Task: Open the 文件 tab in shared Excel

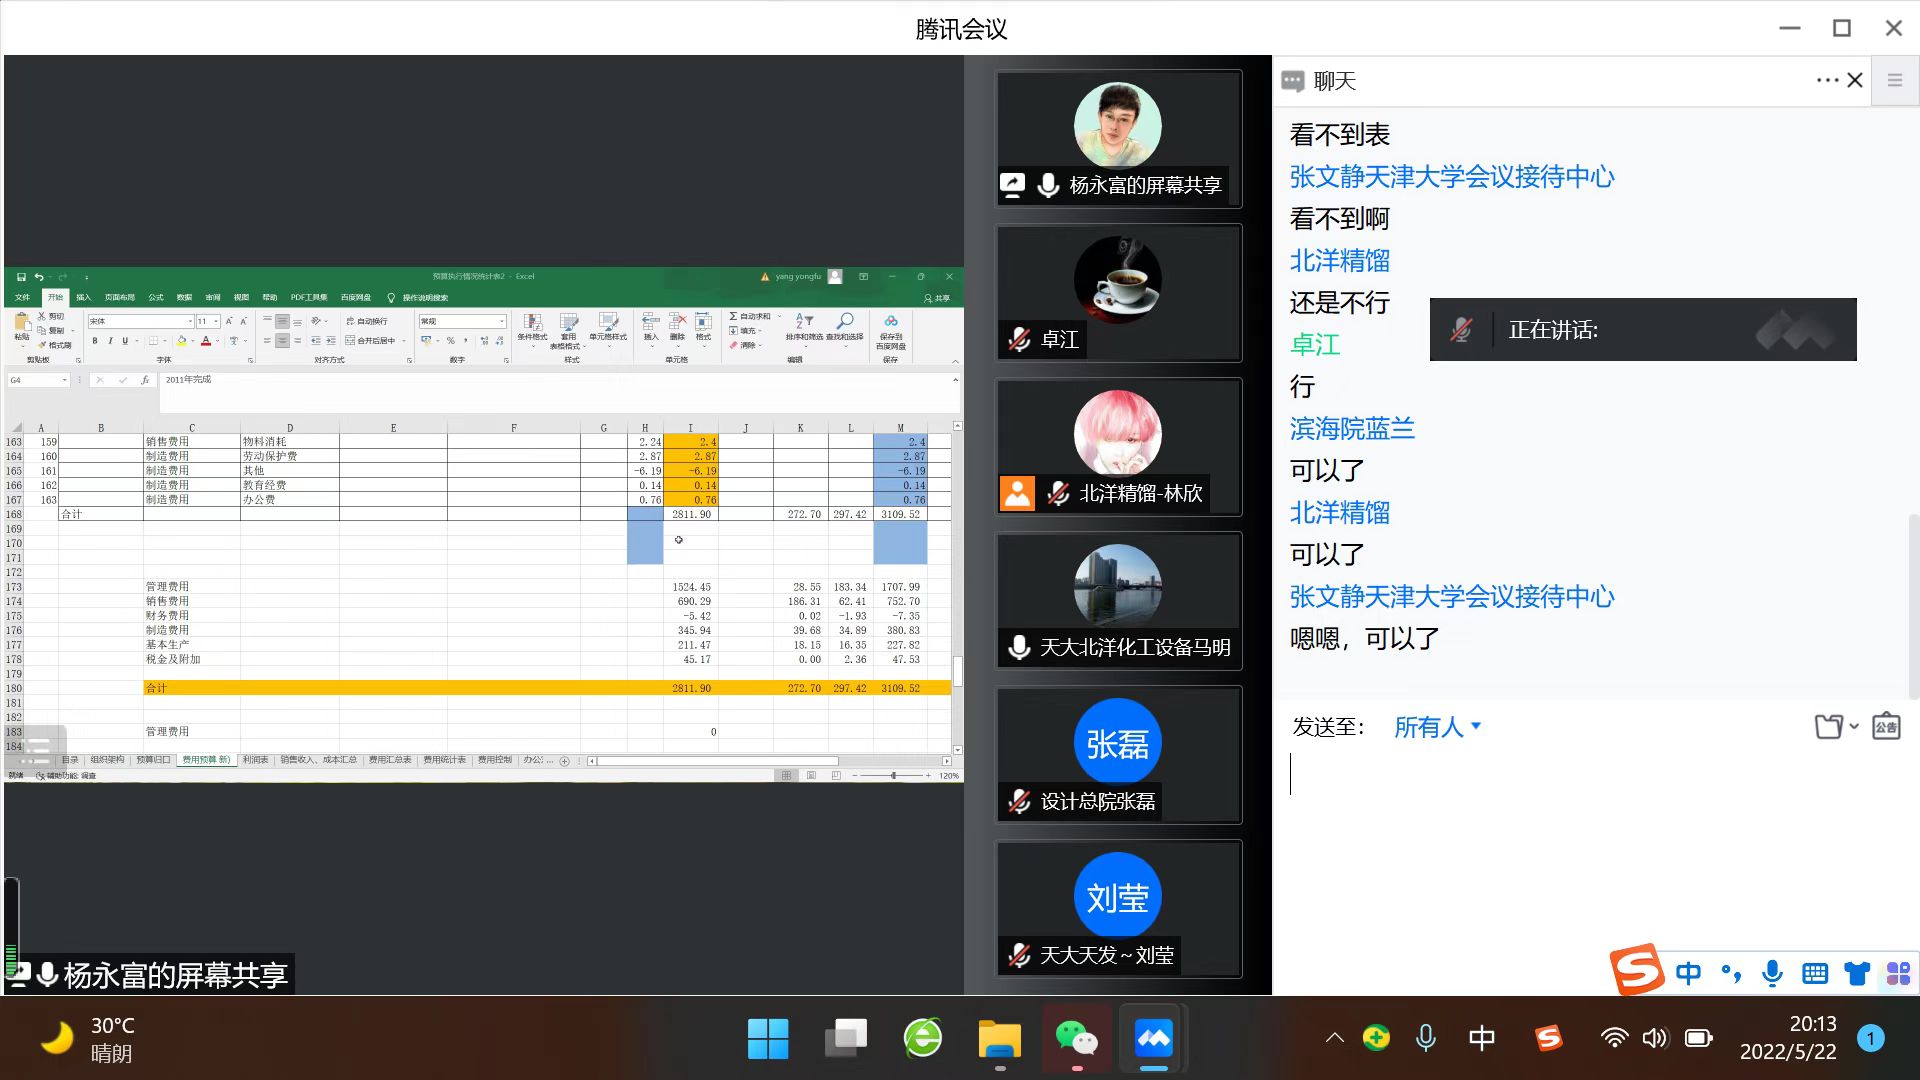Action: click(23, 297)
